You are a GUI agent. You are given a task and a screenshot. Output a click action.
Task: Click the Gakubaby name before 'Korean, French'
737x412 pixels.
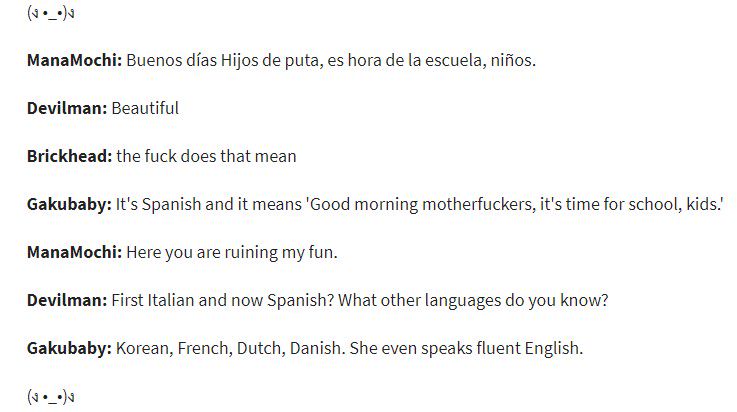(x=70, y=348)
